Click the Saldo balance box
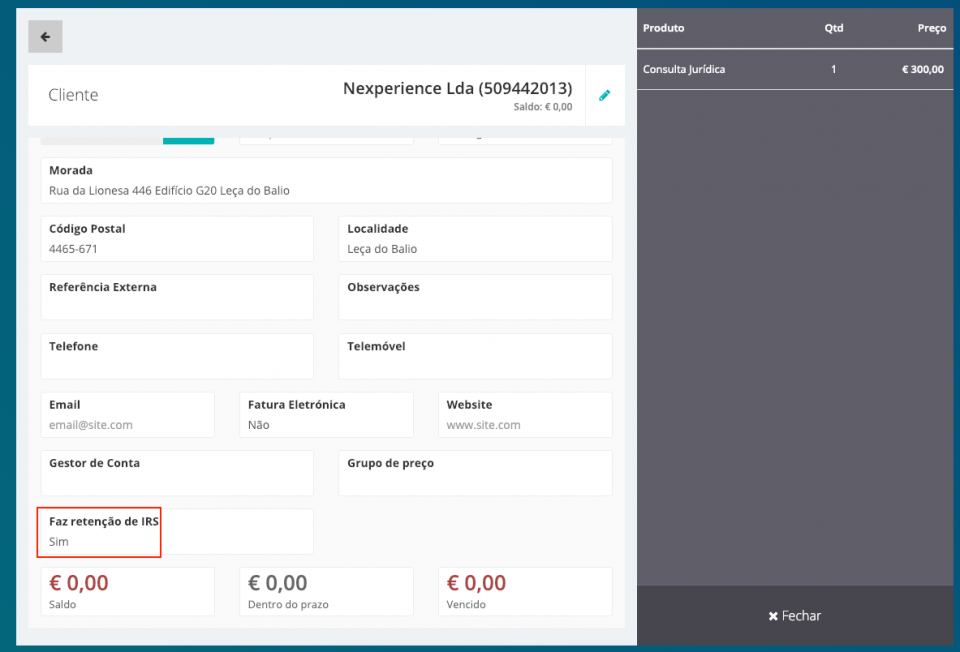The width and height of the screenshot is (960, 652). tap(127, 591)
